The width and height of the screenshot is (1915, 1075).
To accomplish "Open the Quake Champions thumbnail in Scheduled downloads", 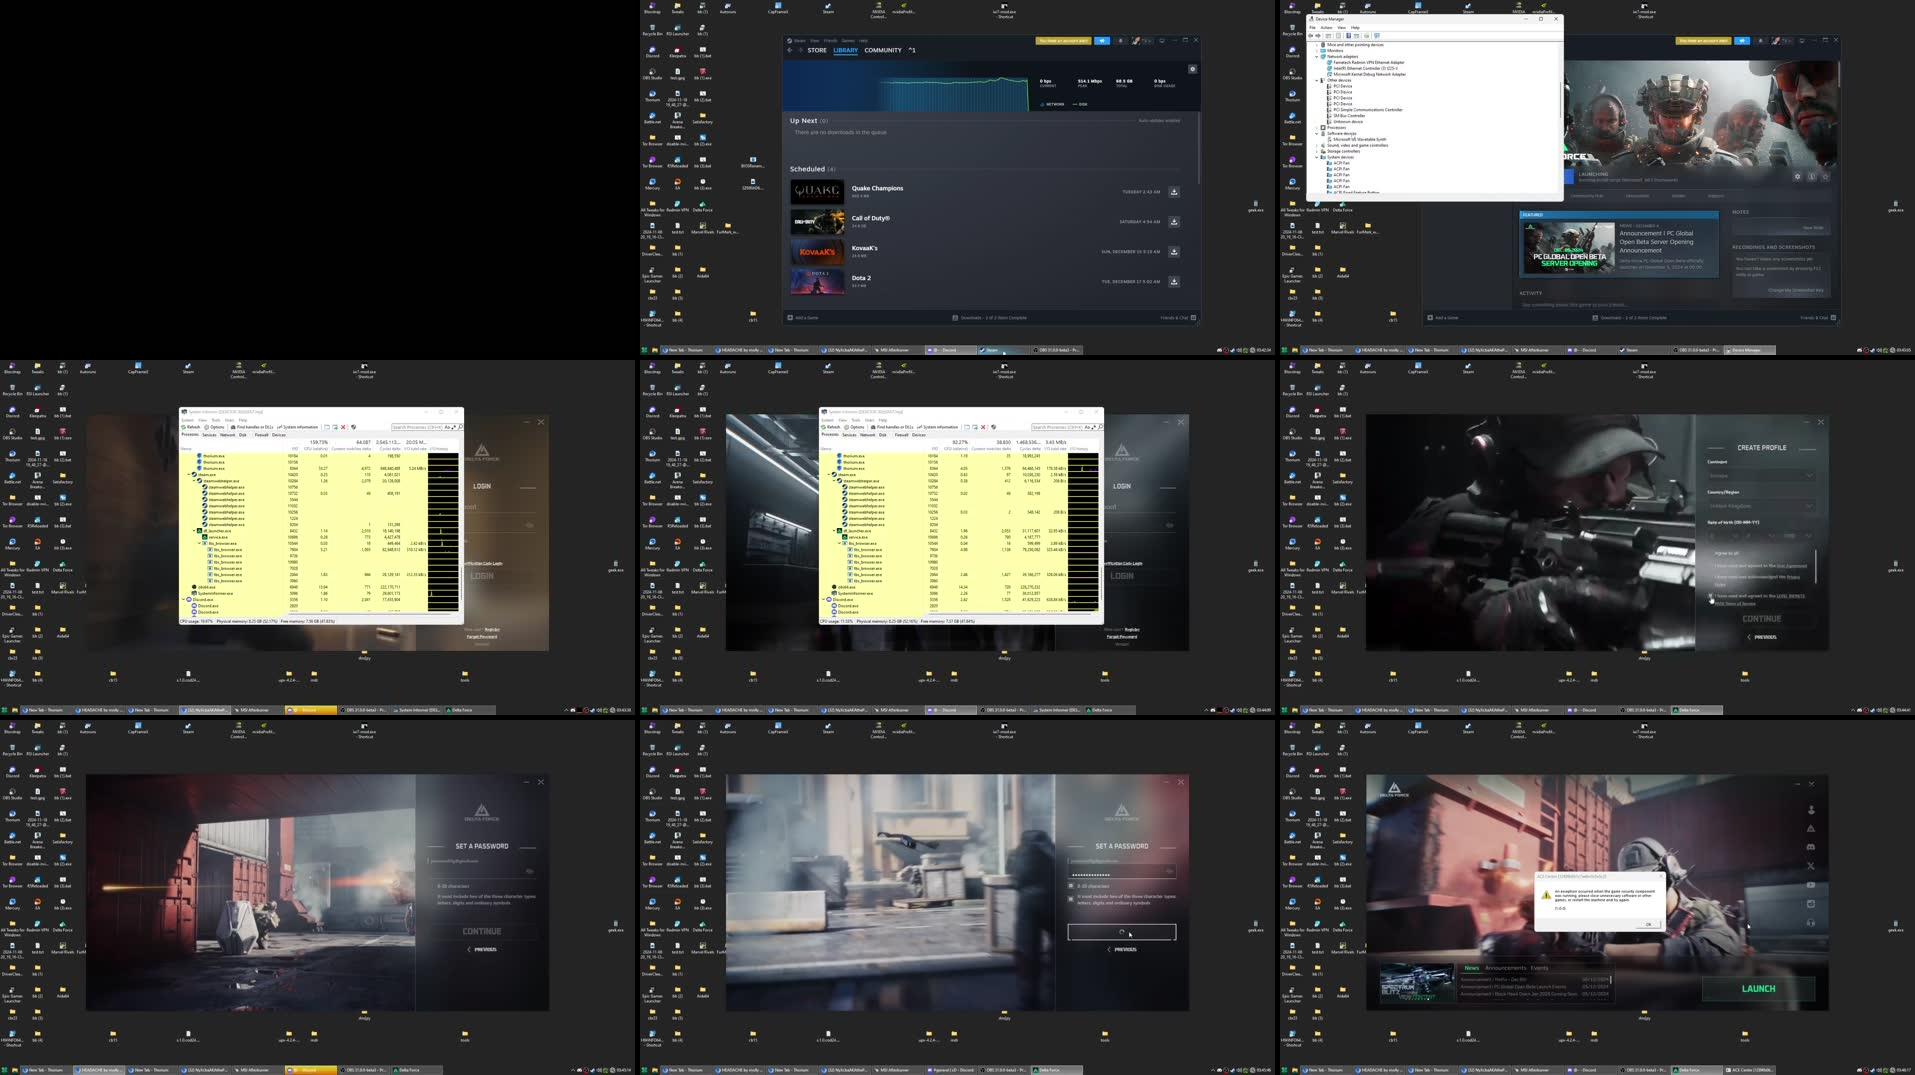I will [x=817, y=192].
